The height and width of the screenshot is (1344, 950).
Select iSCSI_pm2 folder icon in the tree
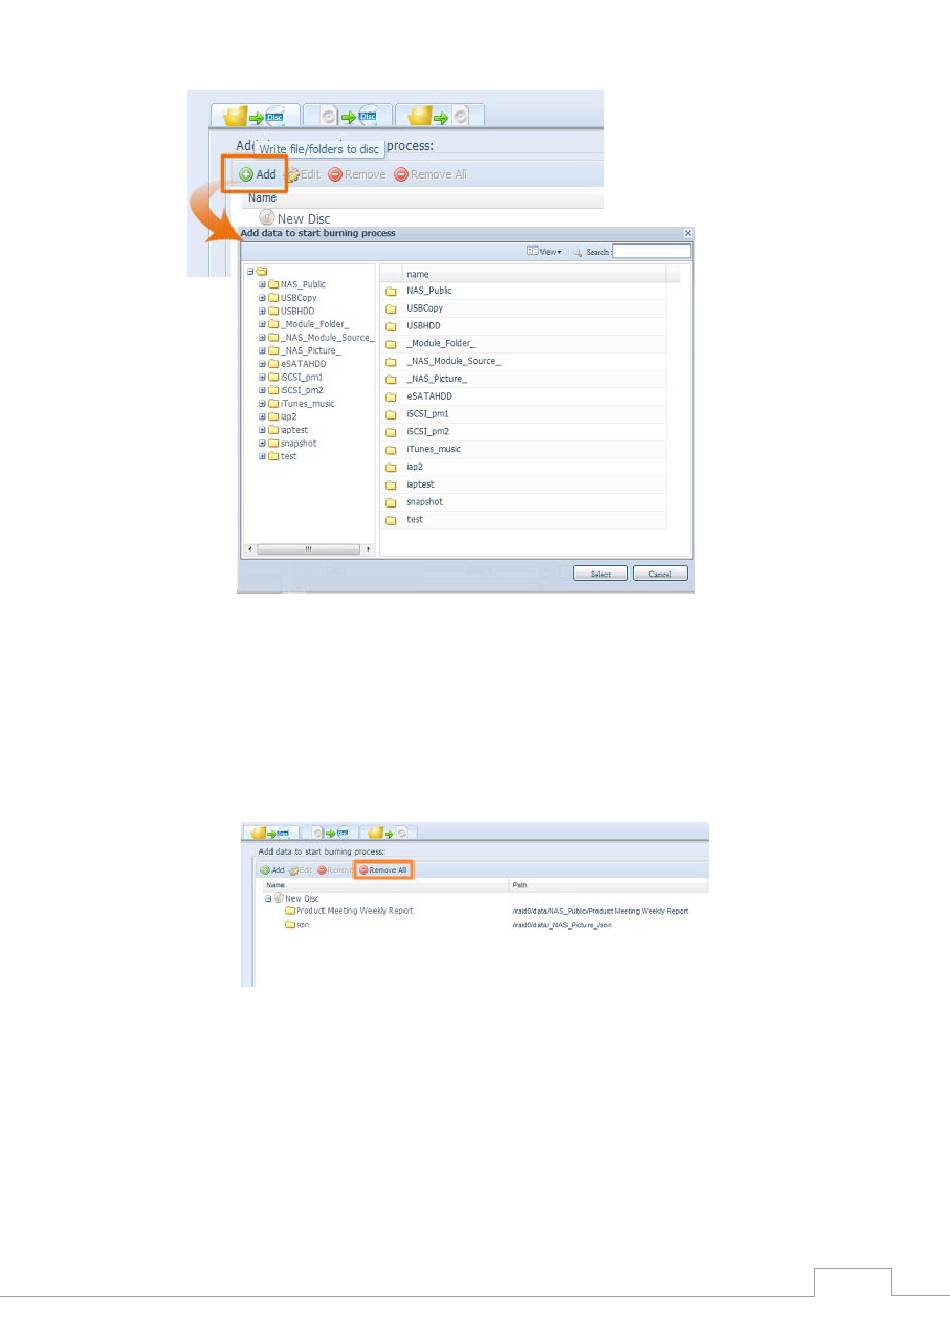tap(273, 390)
